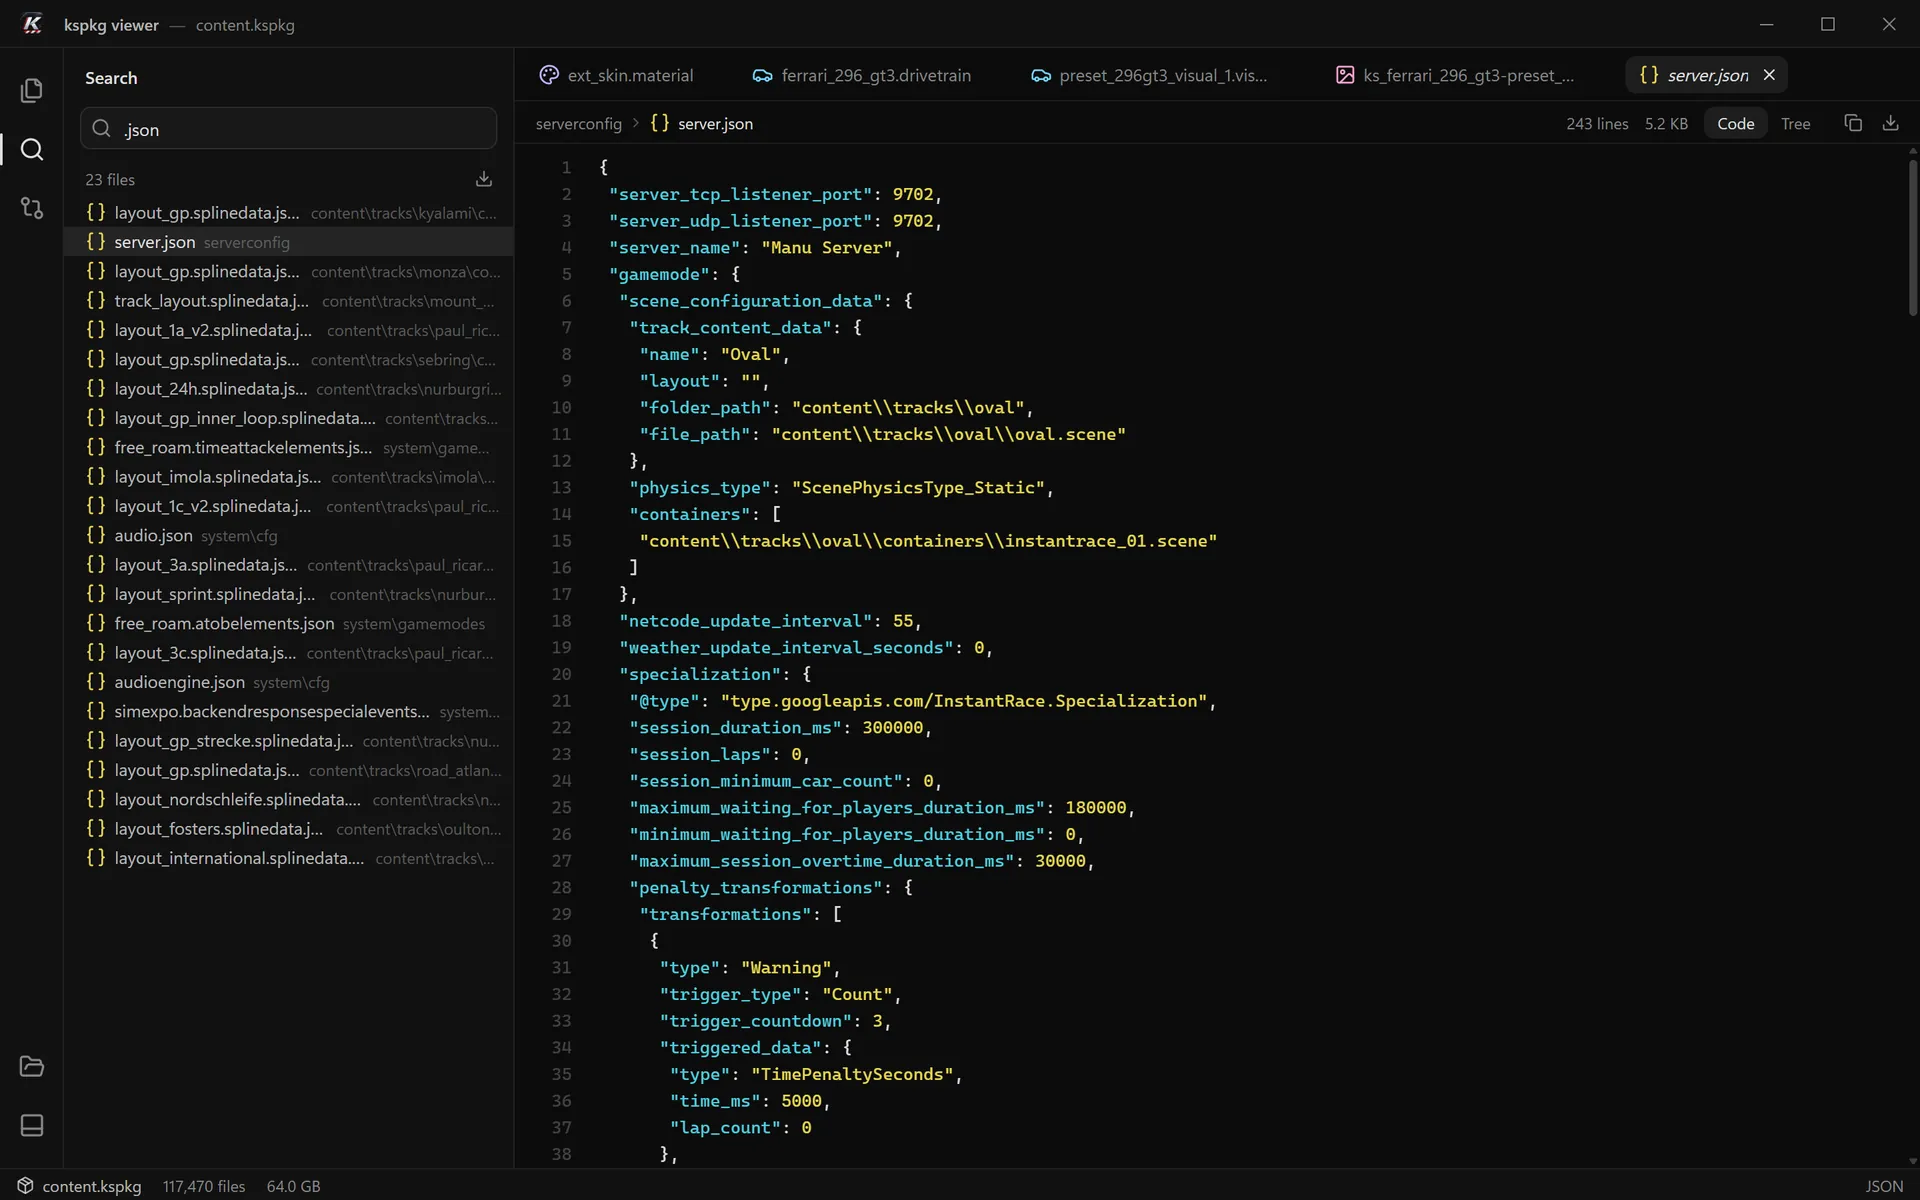This screenshot has height=1200, width=1920.
Task: Open the ext_skin.material tab
Action: (x=616, y=75)
